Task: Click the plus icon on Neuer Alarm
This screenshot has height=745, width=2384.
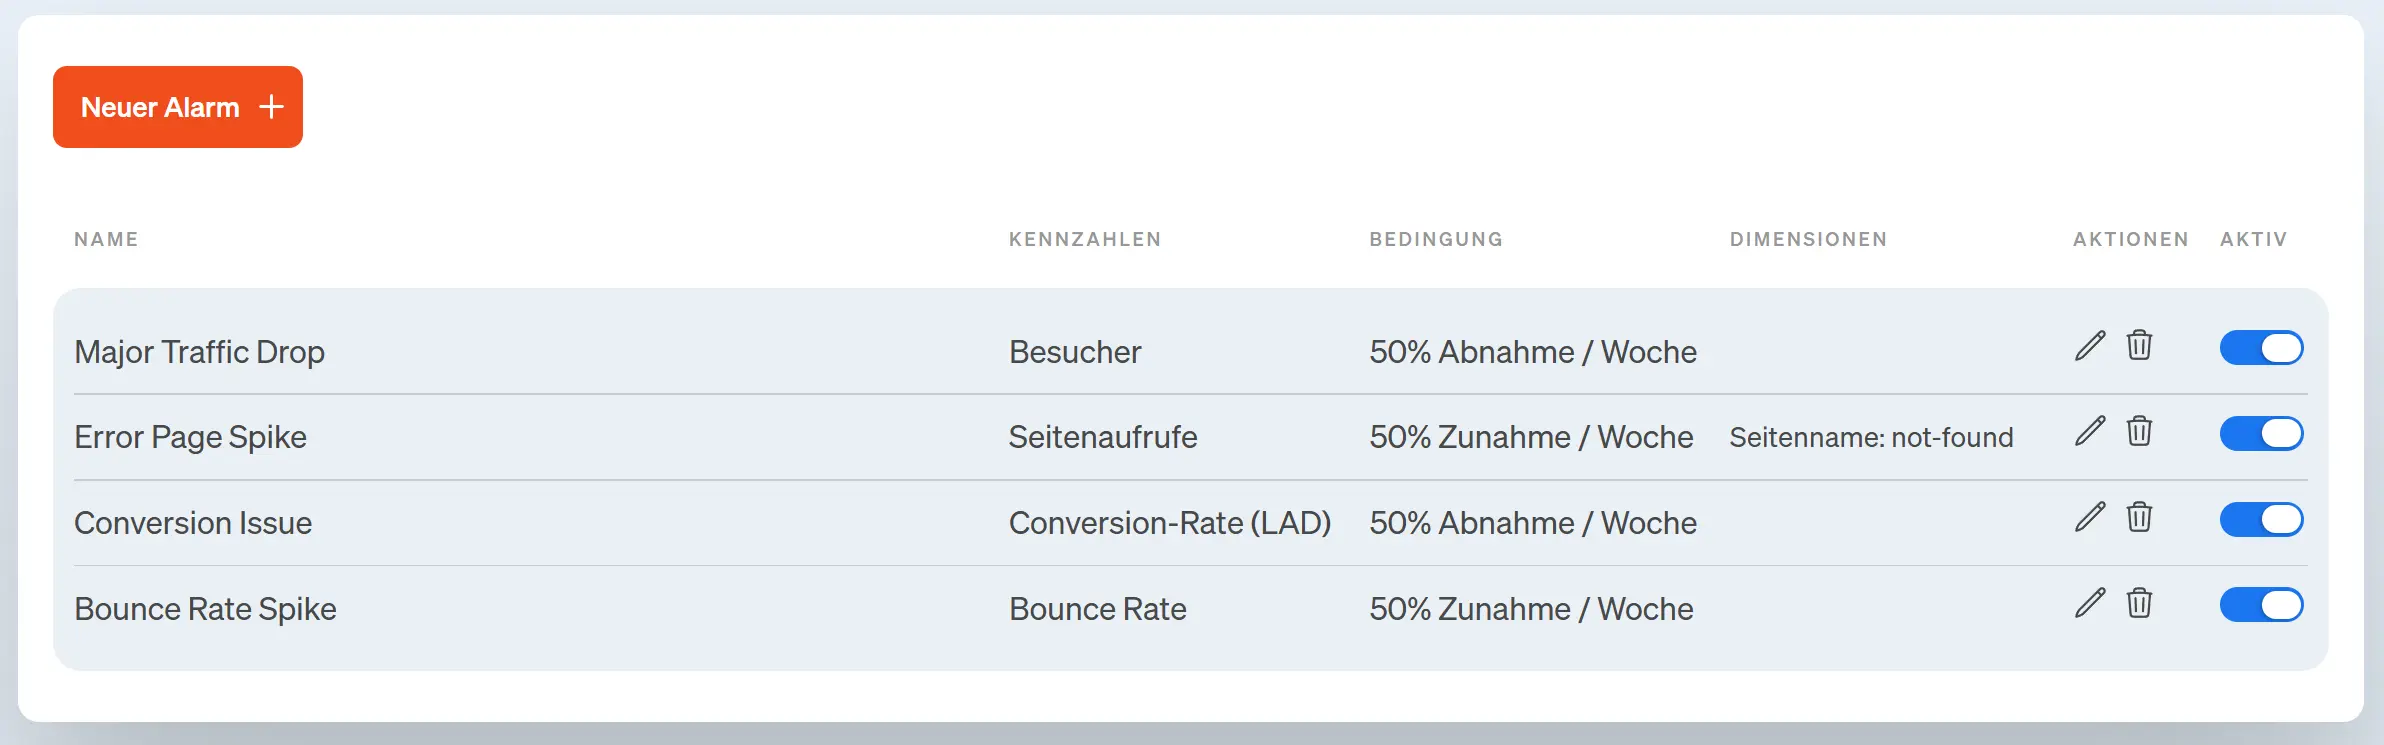Action: [x=270, y=107]
